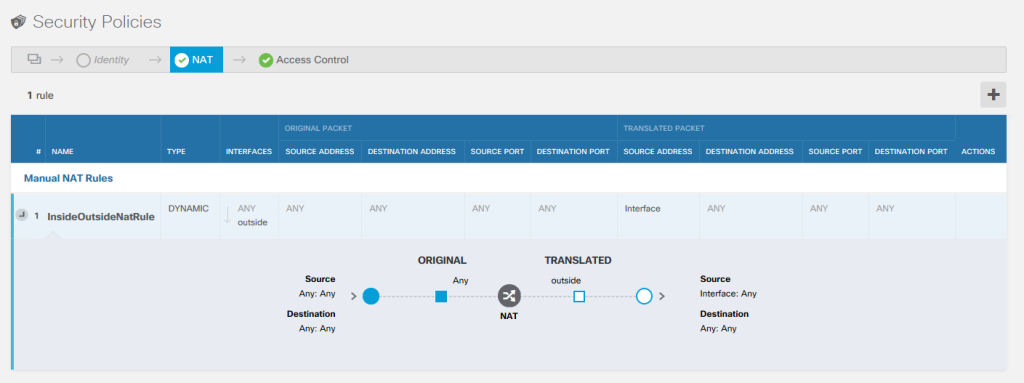Click the arrow left of source circle

(354, 296)
